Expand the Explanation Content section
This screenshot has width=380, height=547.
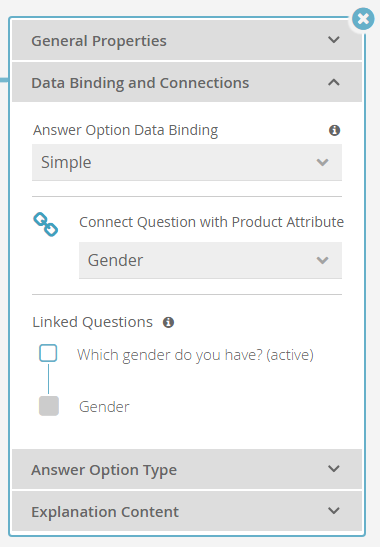coord(187,511)
